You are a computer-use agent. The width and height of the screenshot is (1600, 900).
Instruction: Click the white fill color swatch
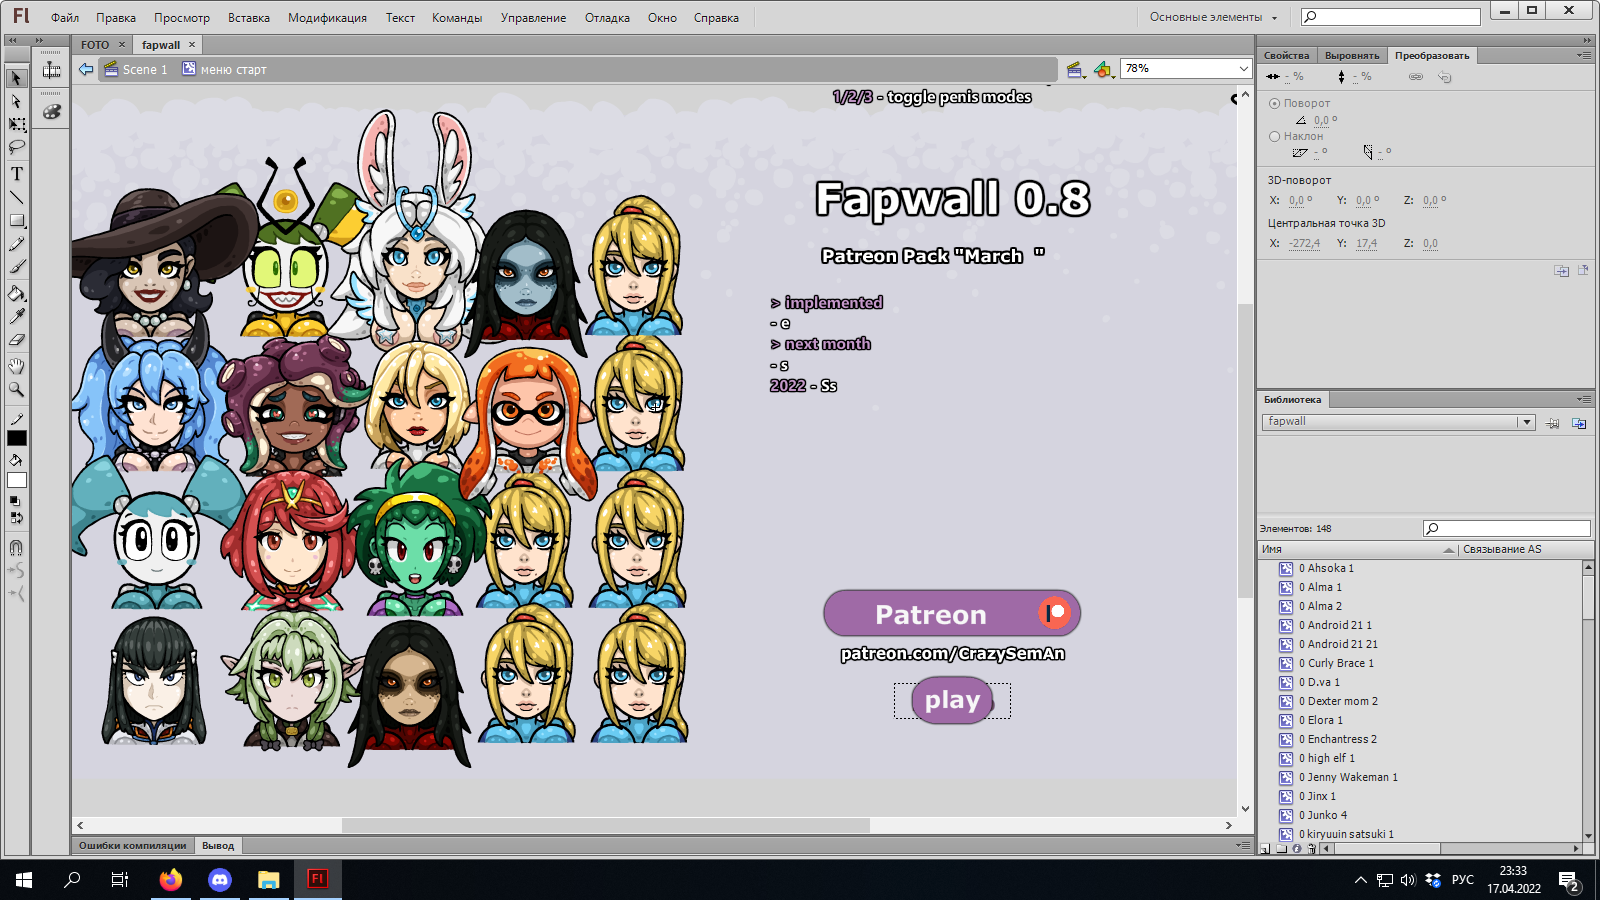pos(17,481)
